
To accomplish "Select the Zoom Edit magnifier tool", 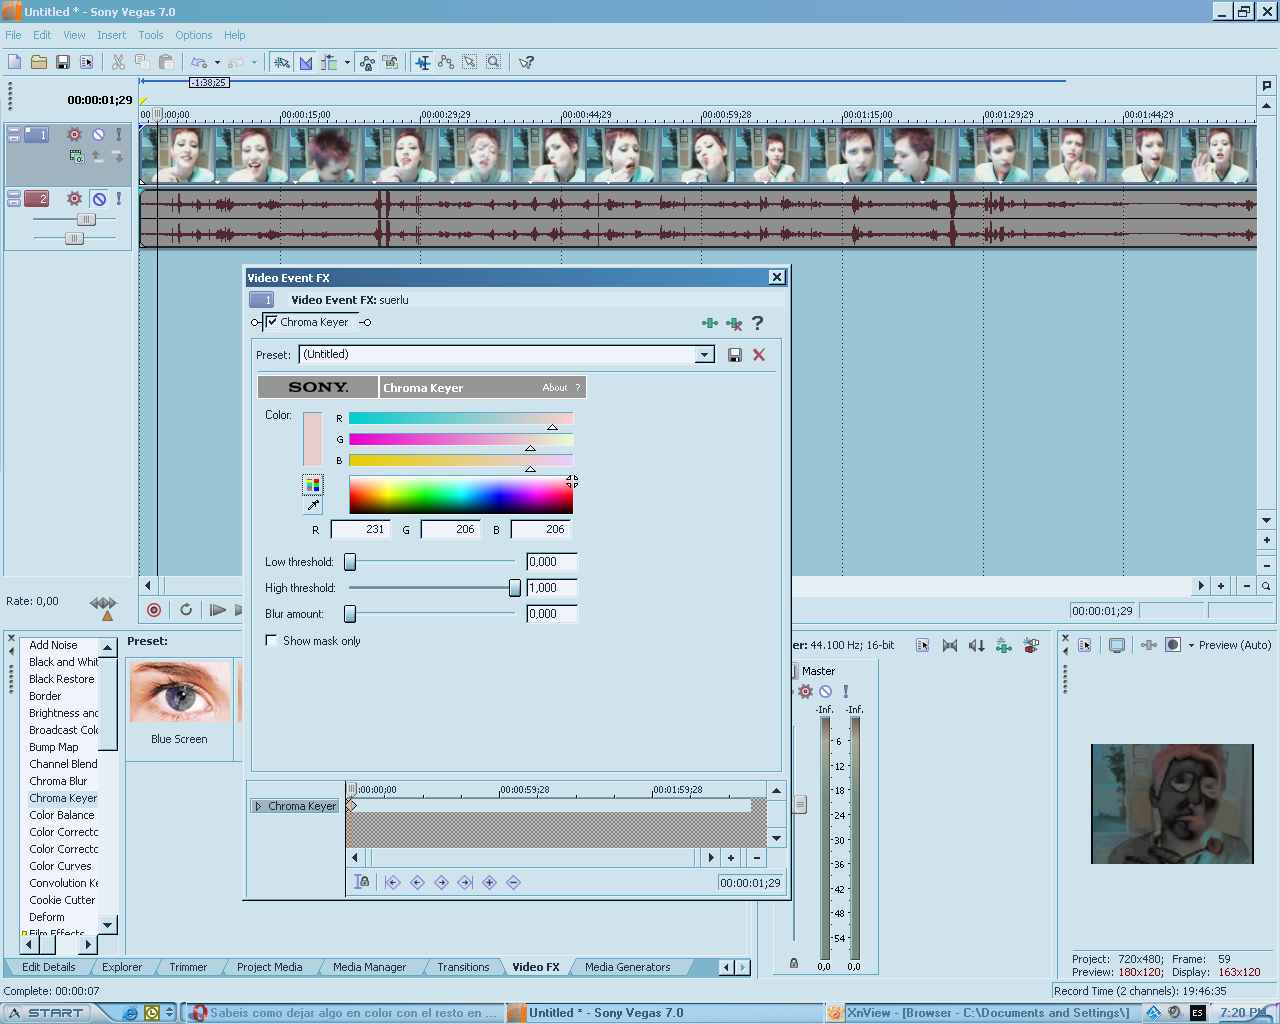I will [494, 62].
